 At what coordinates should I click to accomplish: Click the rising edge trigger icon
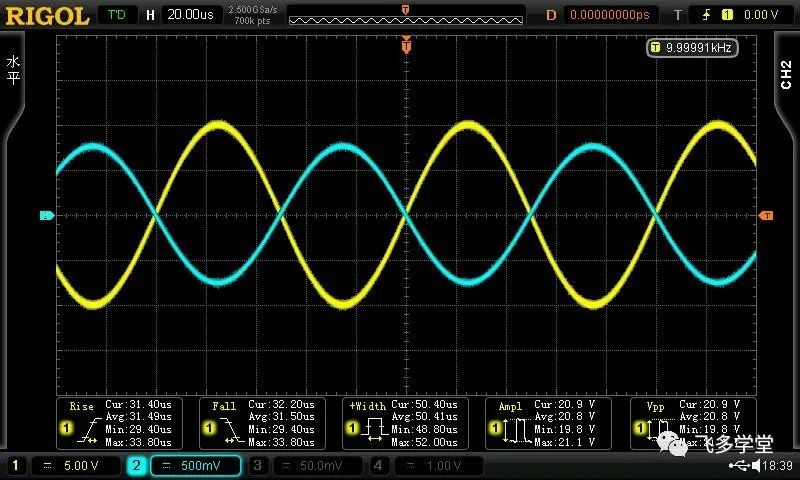pyautogui.click(x=706, y=15)
